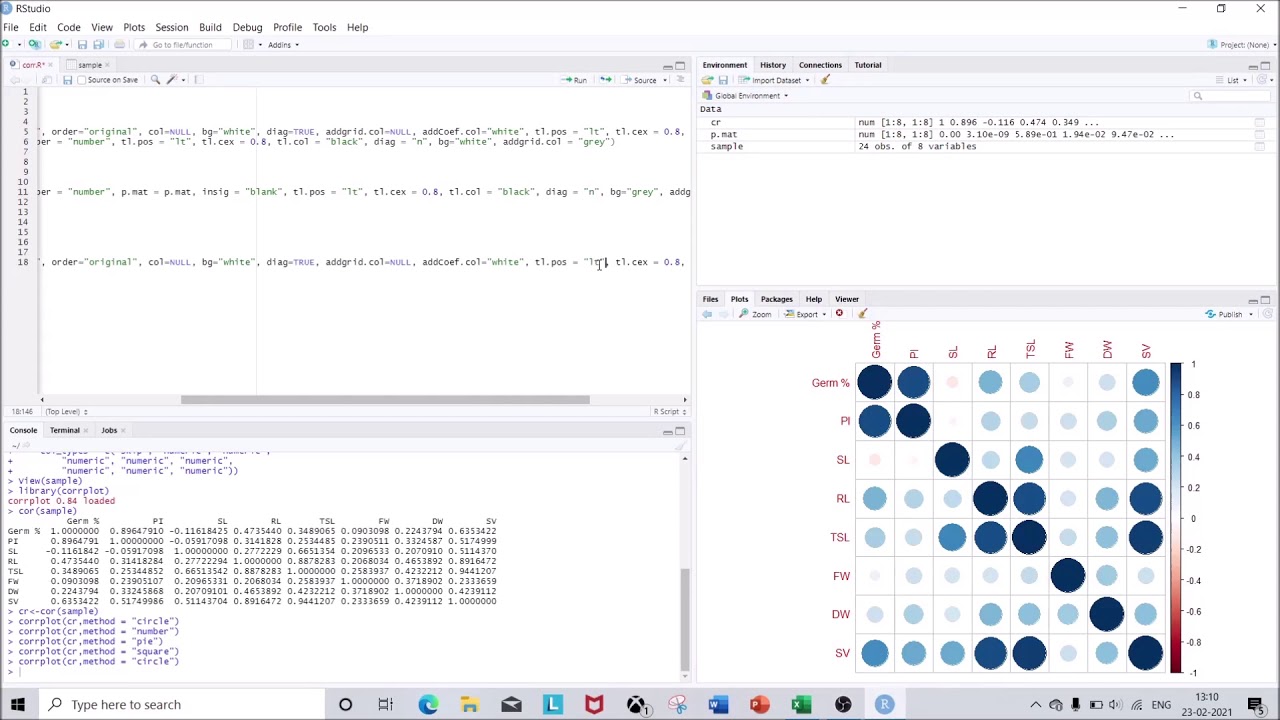Click the Environment search box

pos(1230,96)
